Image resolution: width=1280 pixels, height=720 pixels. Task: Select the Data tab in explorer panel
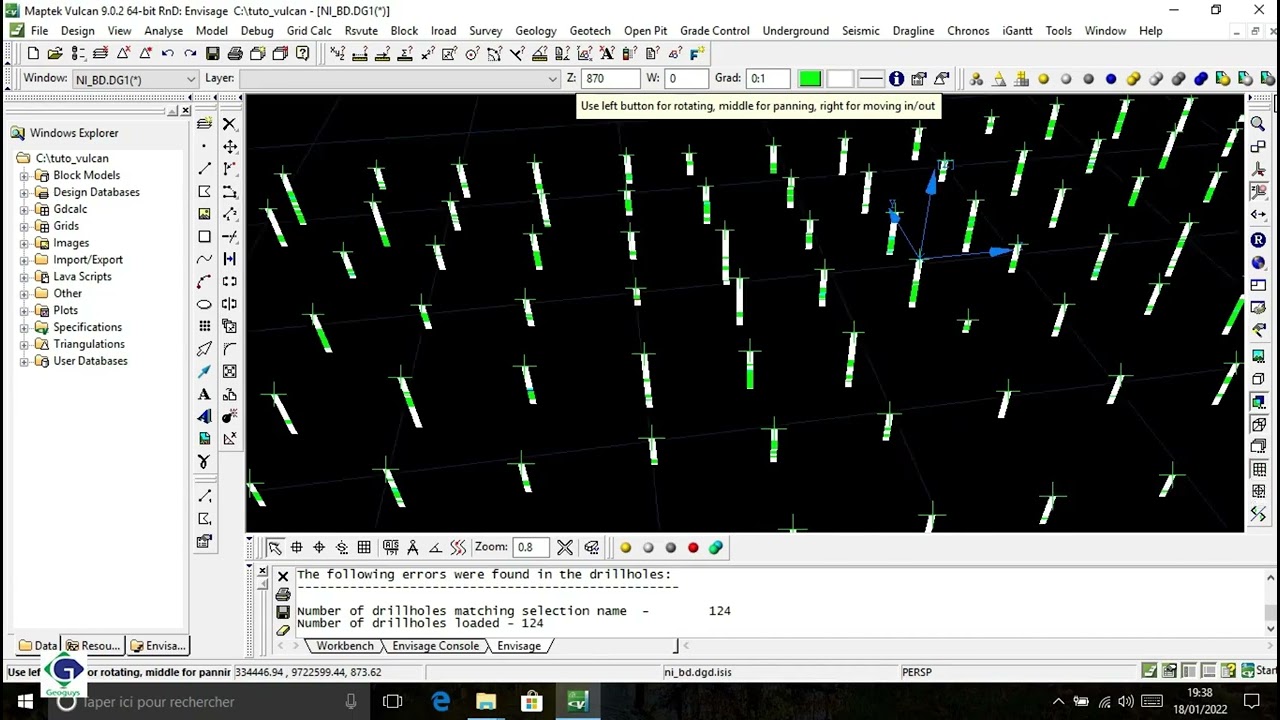[37, 646]
